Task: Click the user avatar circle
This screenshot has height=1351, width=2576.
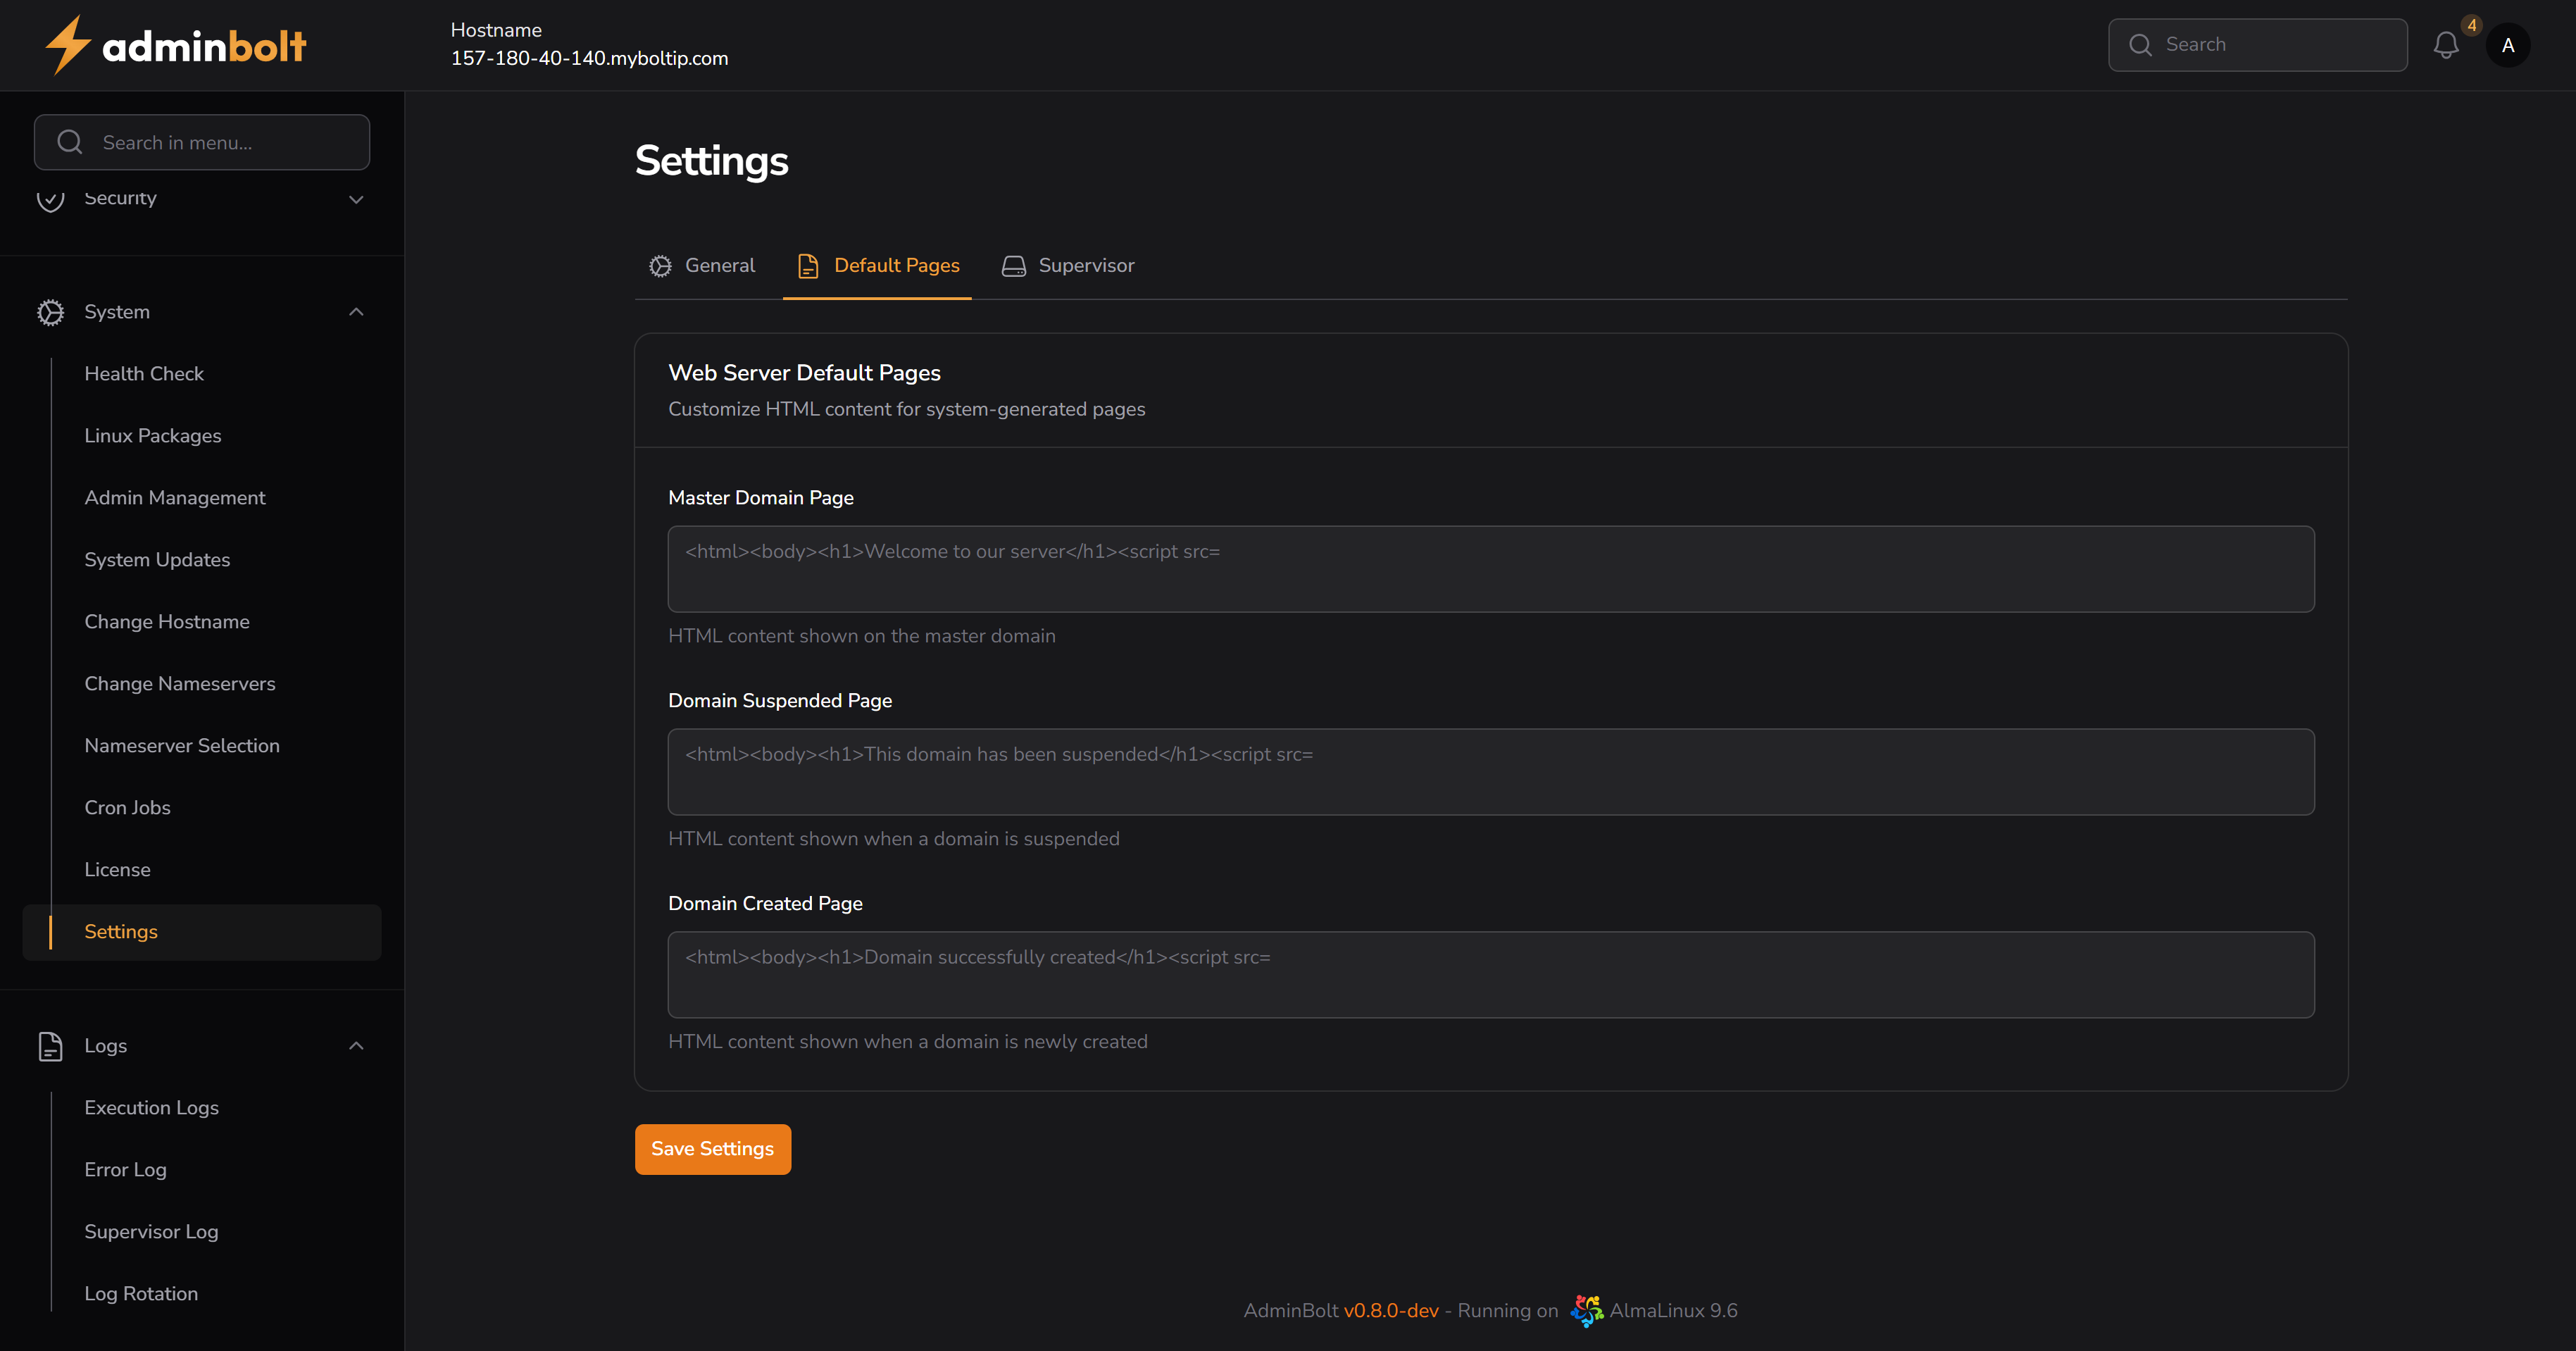Action: [2507, 45]
